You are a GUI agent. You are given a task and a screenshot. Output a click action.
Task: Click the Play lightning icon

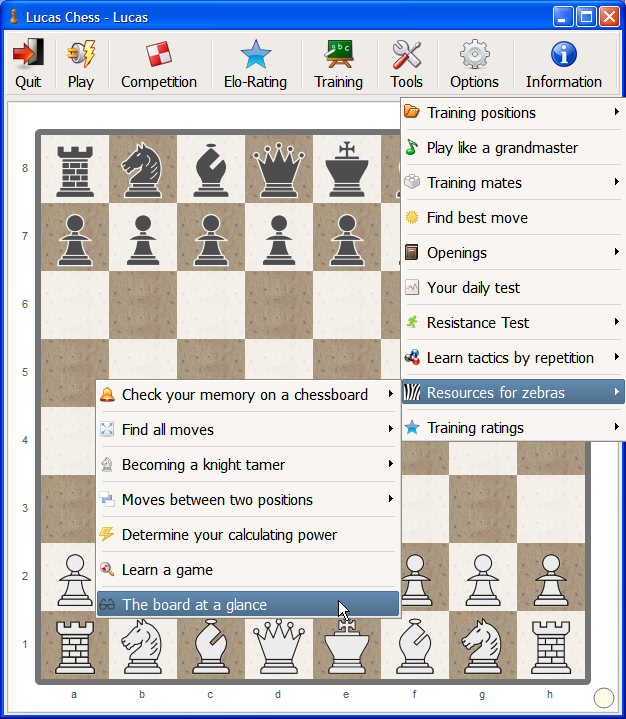81,53
